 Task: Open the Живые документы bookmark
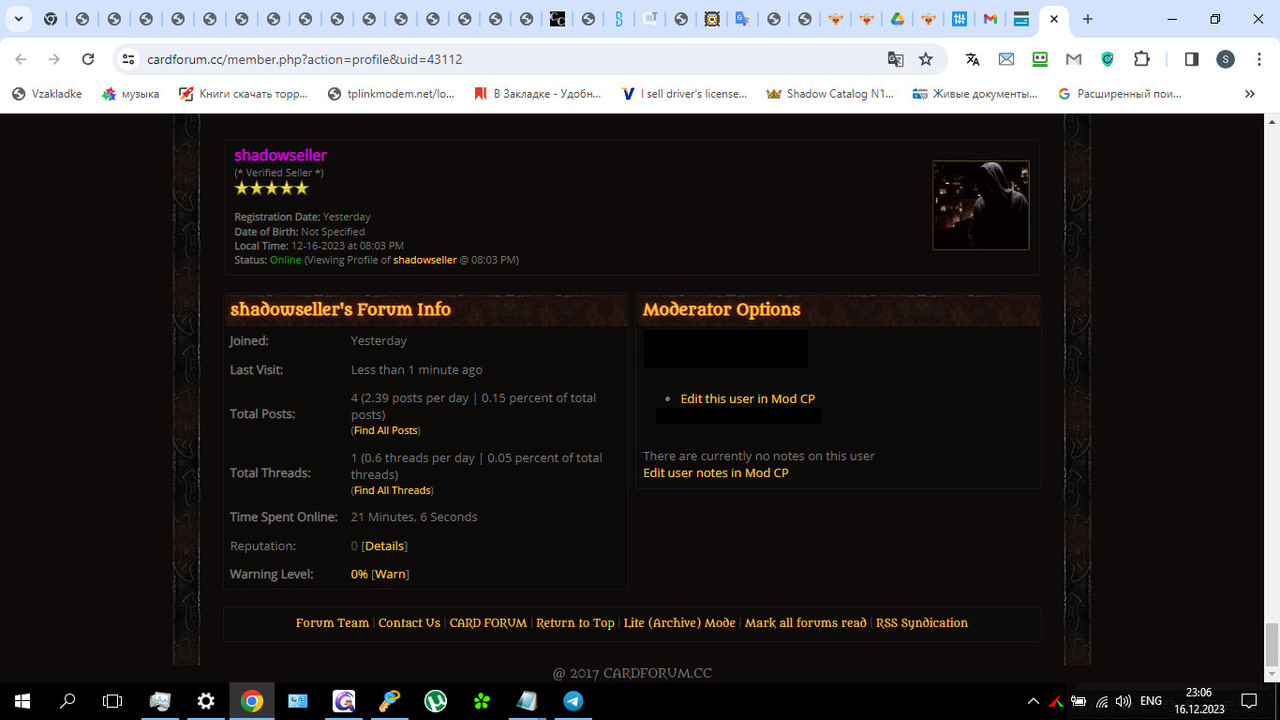pyautogui.click(x=975, y=93)
